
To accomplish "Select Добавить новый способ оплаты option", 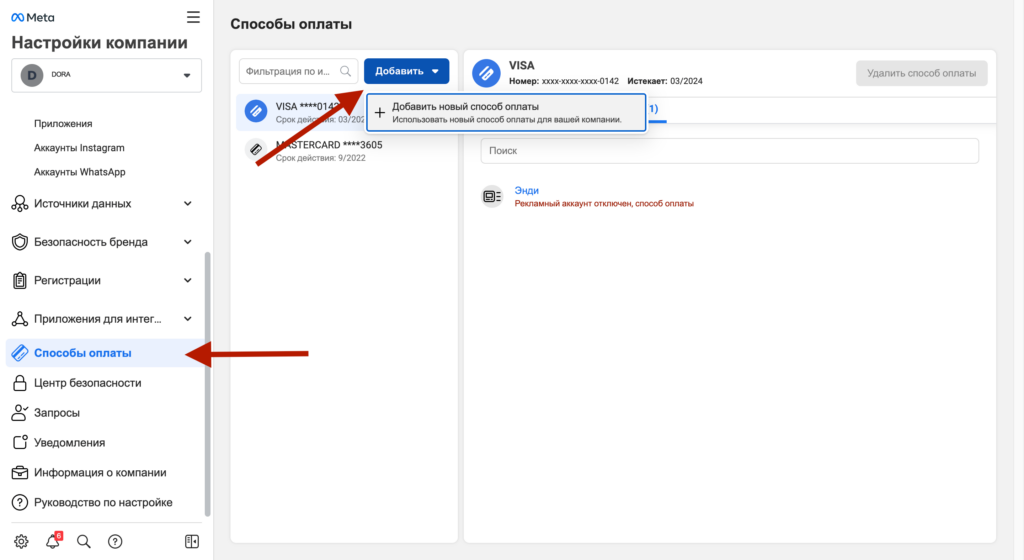I will pos(506,112).
